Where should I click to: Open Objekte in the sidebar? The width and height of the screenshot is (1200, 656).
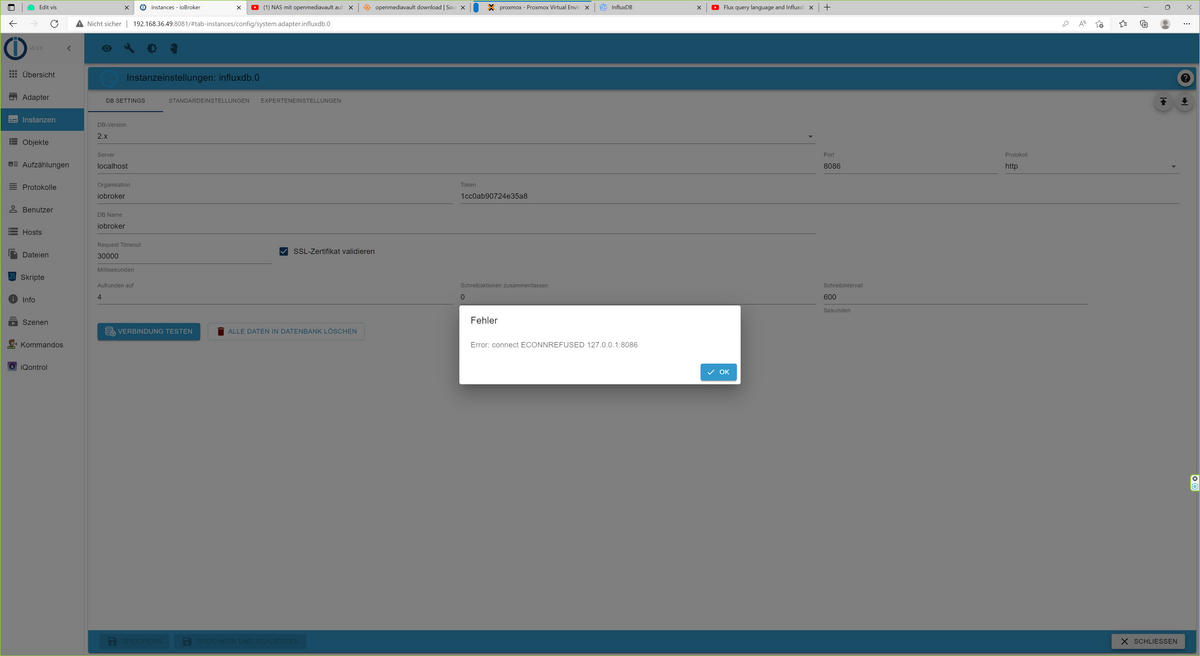pyautogui.click(x=42, y=142)
